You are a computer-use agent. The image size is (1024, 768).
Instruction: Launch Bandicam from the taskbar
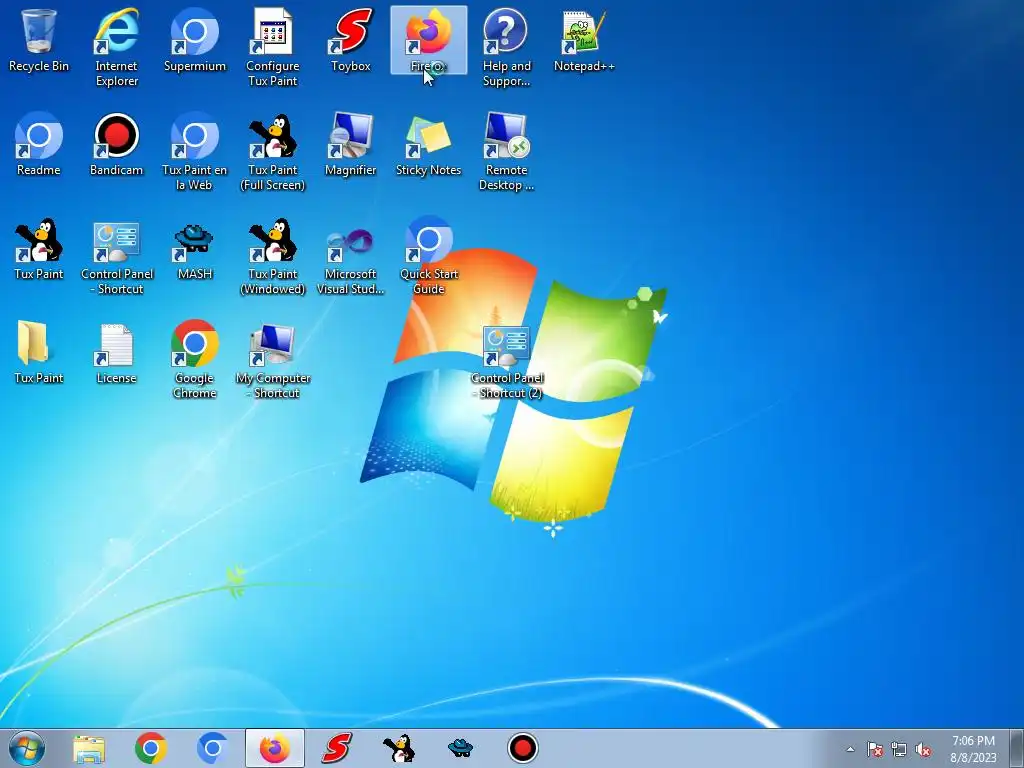click(x=522, y=748)
